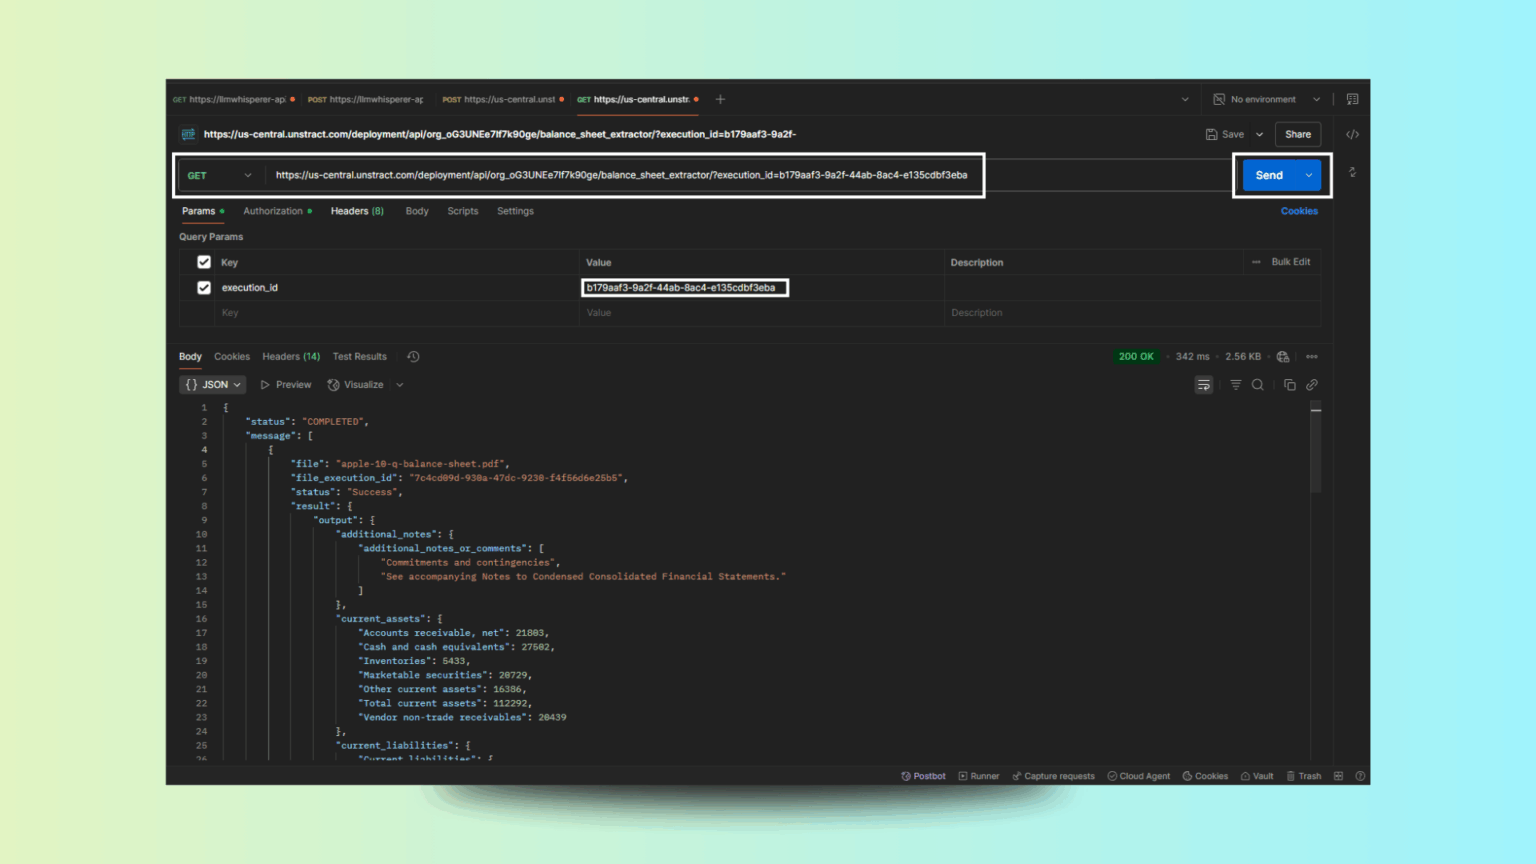1536x864 pixels.
Task: Toggle word wrap in response
Action: tap(1204, 385)
